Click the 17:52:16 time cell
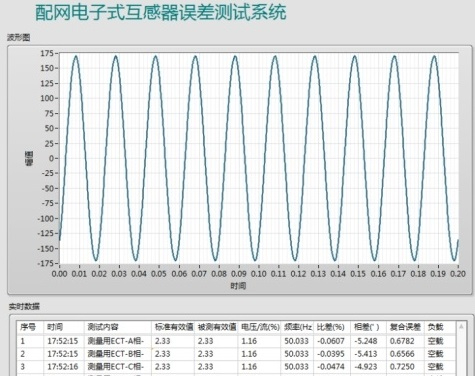The height and width of the screenshot is (376, 475). point(63,367)
